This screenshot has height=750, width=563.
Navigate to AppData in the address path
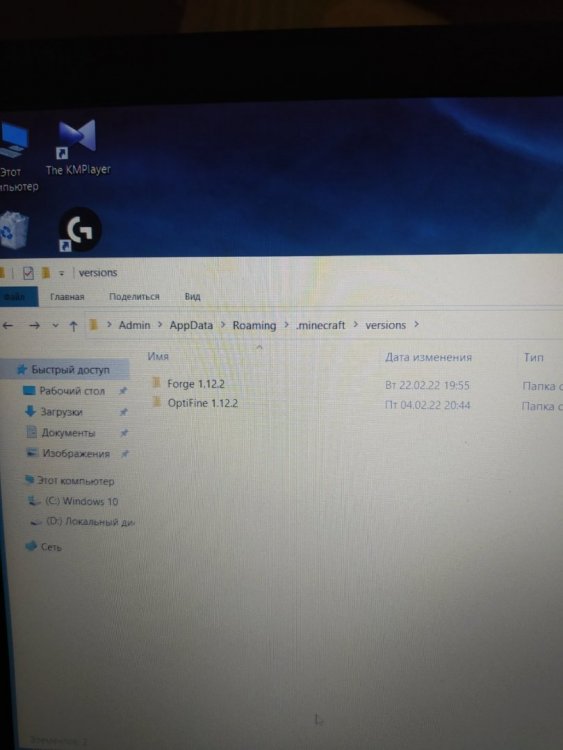(x=191, y=325)
